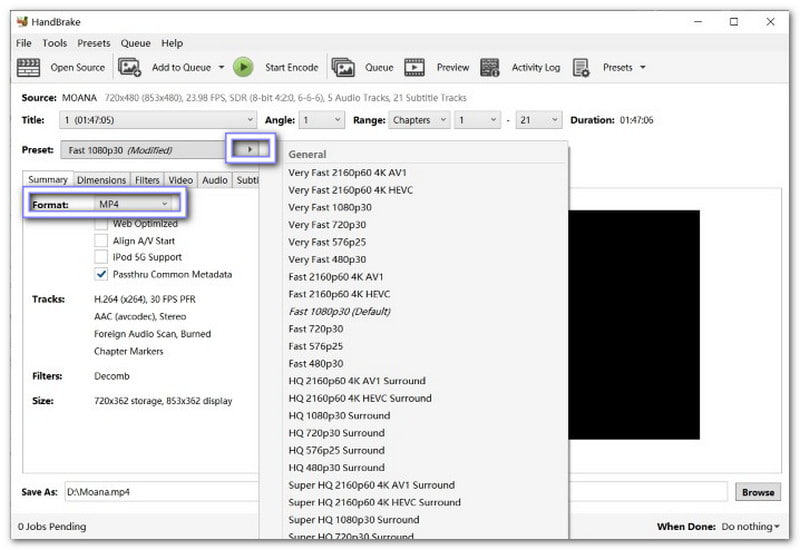The width and height of the screenshot is (800, 550).
Task: Expand the Add to Queue dropdown arrow
Action: pyautogui.click(x=221, y=67)
